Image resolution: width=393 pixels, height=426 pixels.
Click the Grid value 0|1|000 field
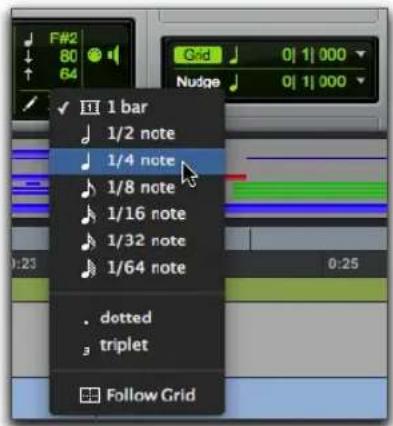coord(314,55)
